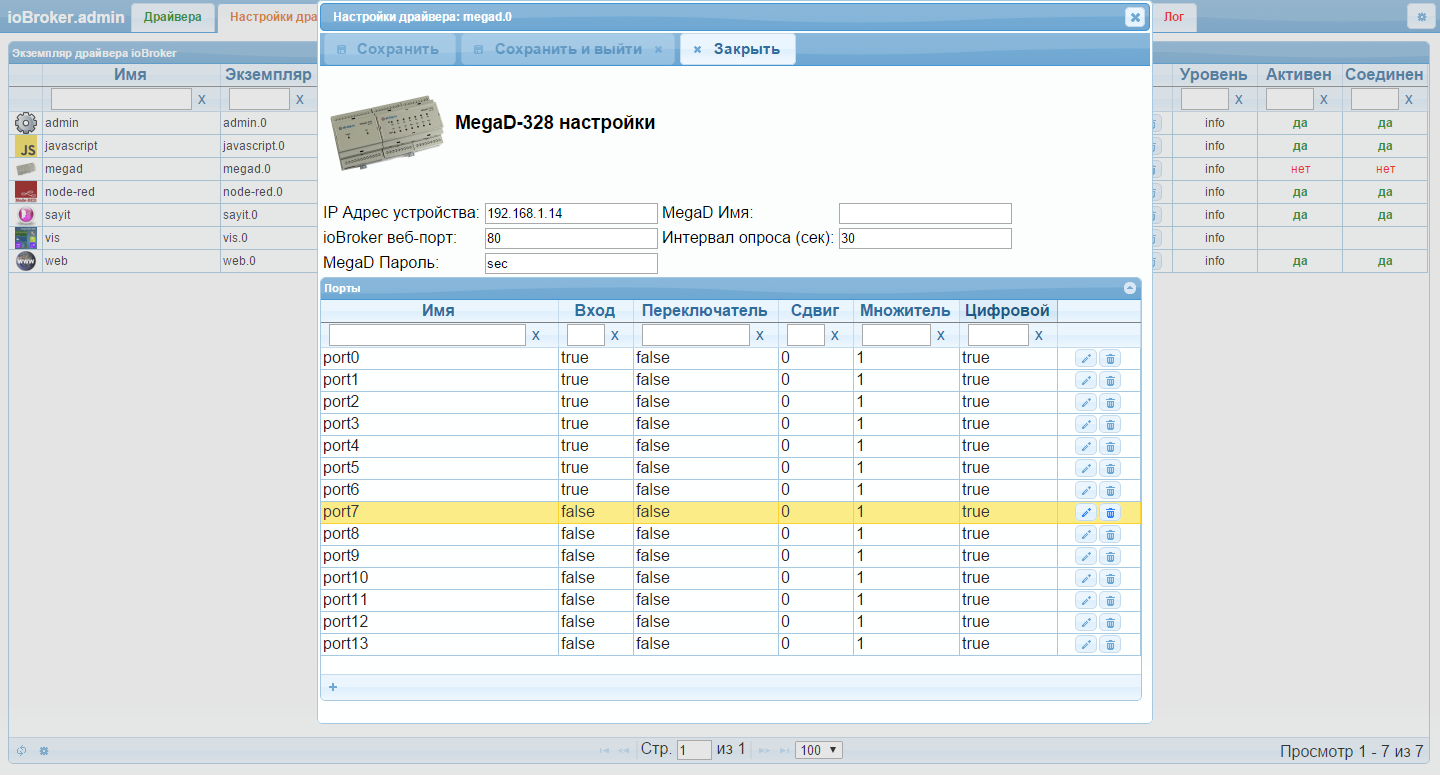Sort ports by Цифровой column header
The width and height of the screenshot is (1440, 775).
(x=1008, y=310)
